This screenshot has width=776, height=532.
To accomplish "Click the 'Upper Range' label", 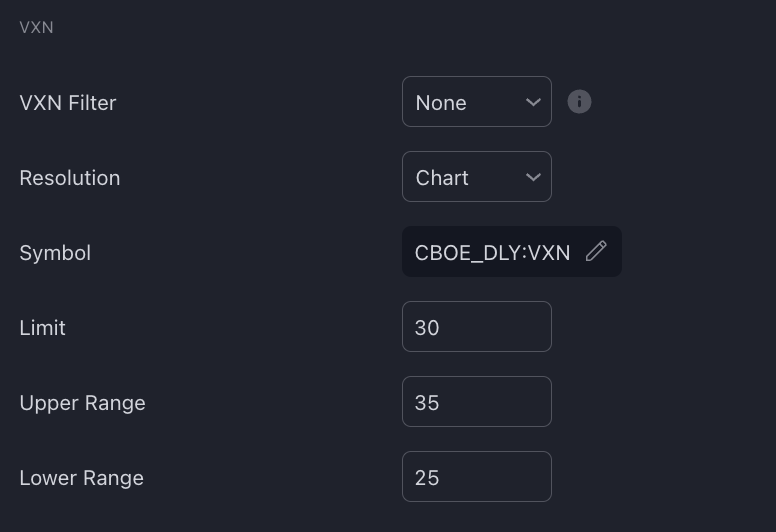I will click(x=82, y=403).
